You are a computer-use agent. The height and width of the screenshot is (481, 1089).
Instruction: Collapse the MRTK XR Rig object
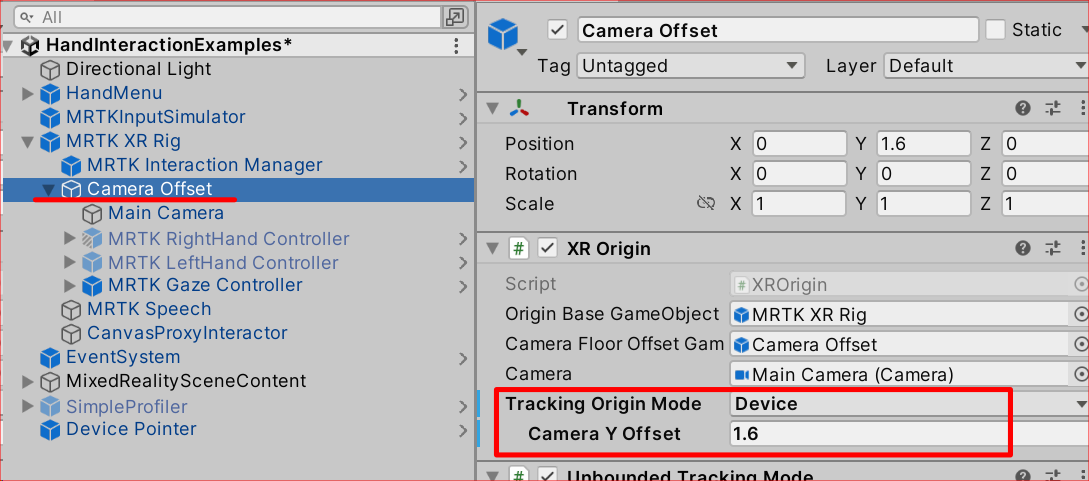coord(28,142)
